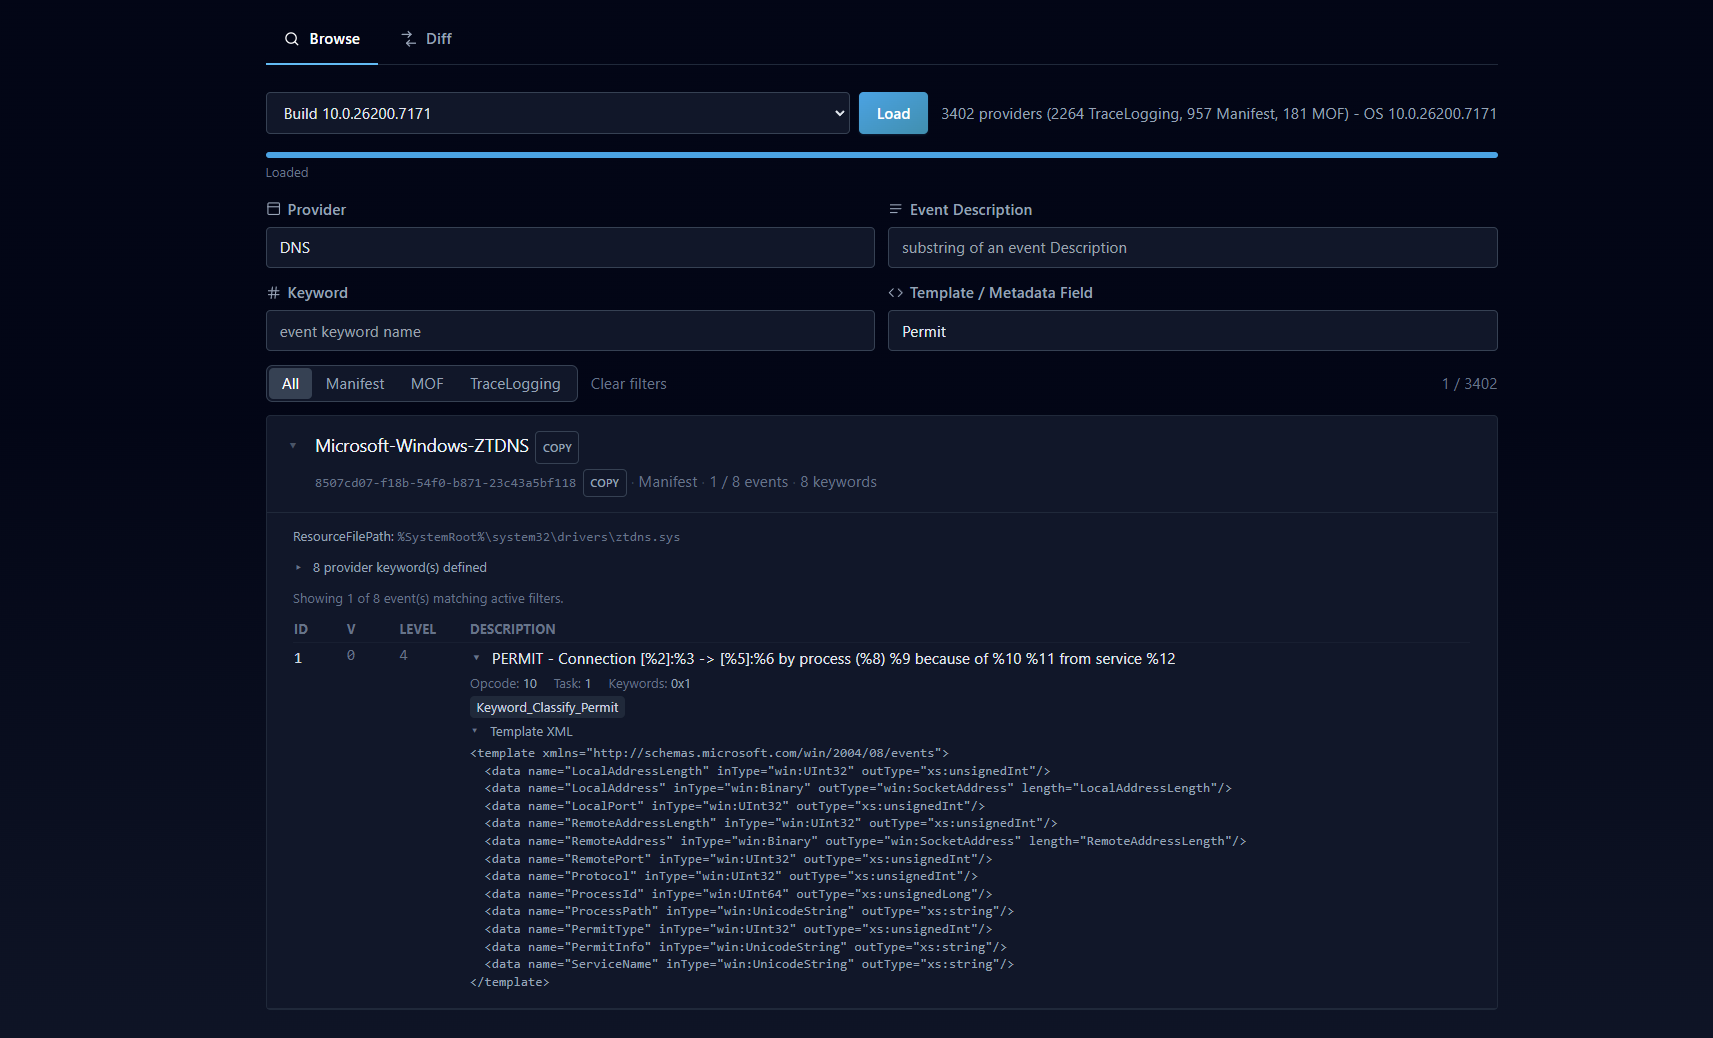The width and height of the screenshot is (1713, 1038).
Task: Click the ServiceName data line in the template
Action: pos(749,965)
